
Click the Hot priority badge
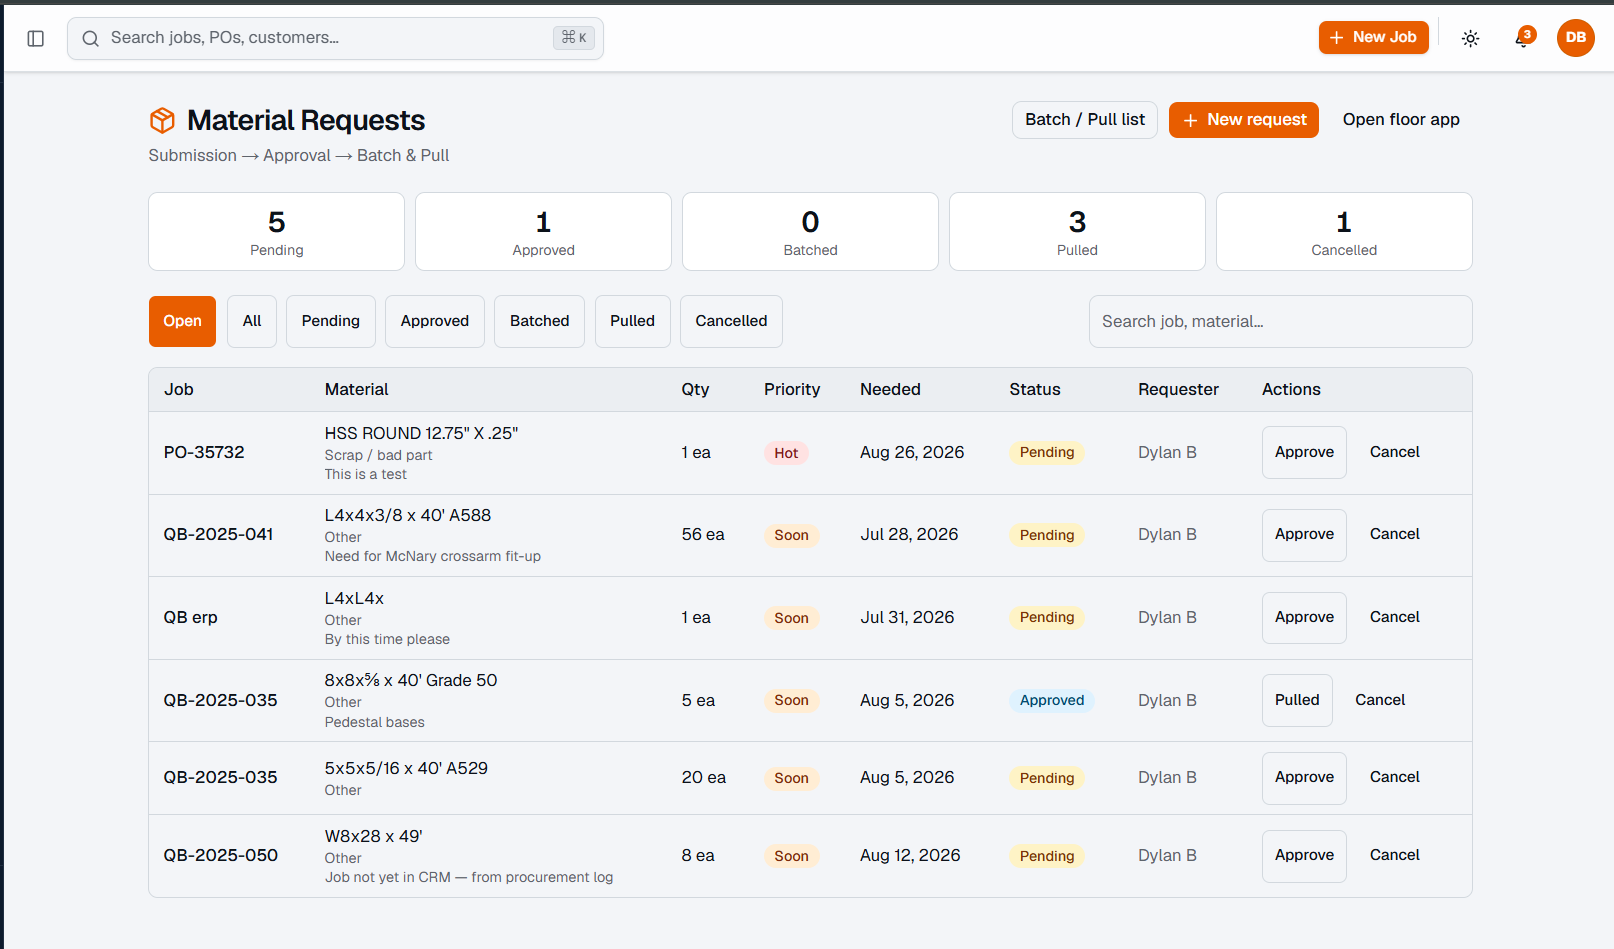(x=786, y=453)
